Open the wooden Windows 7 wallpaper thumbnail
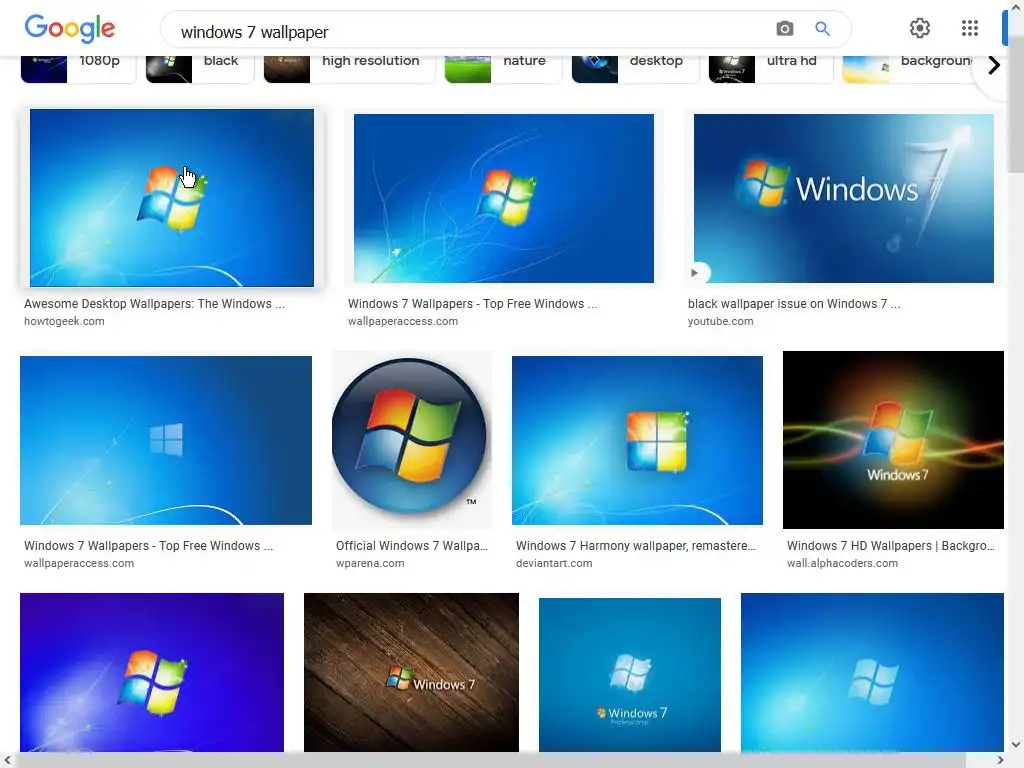Screen dimensions: 1024x768 coord(411,672)
